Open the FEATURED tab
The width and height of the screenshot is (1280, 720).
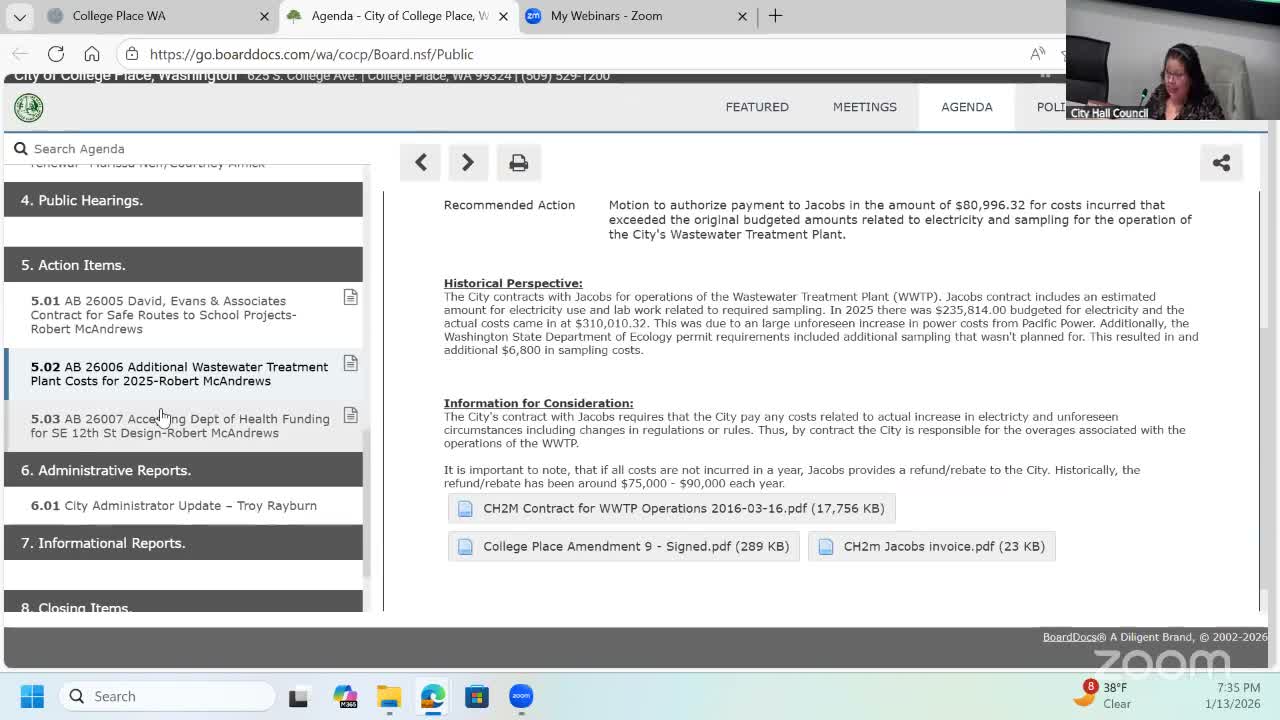[757, 107]
